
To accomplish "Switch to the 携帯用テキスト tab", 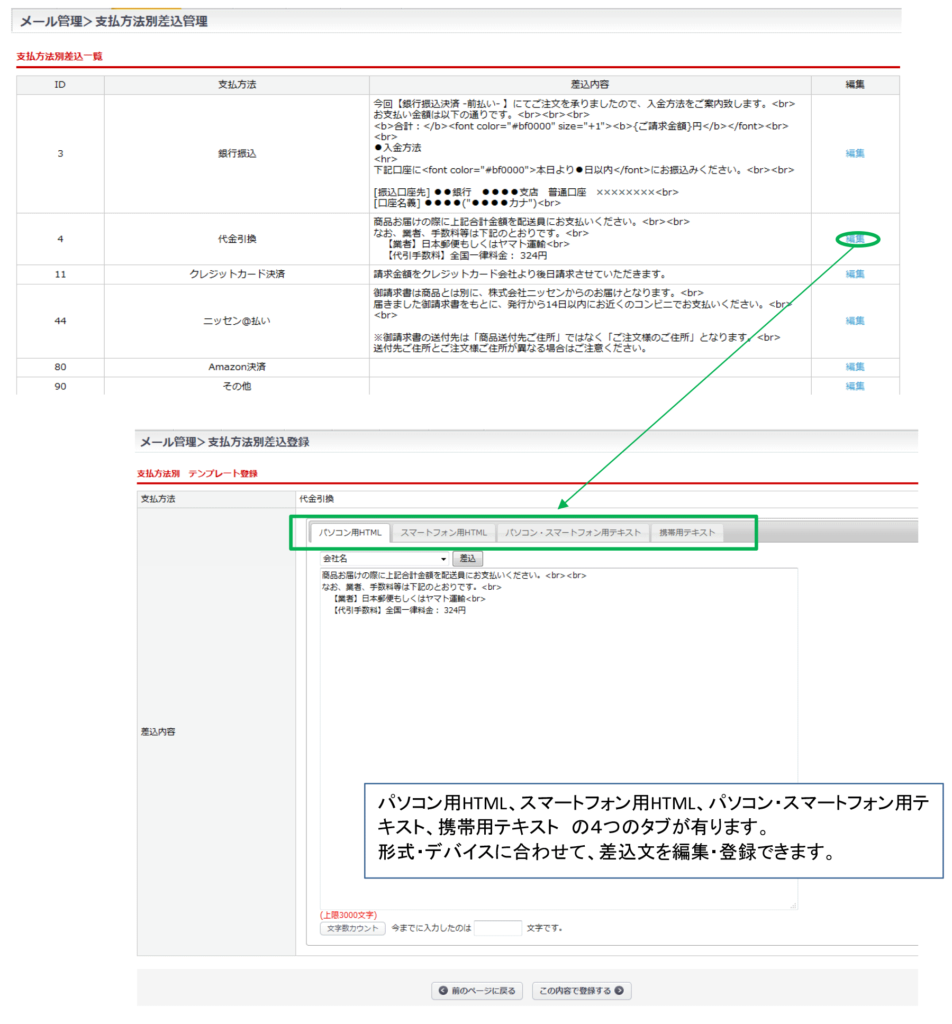I will tap(687, 533).
